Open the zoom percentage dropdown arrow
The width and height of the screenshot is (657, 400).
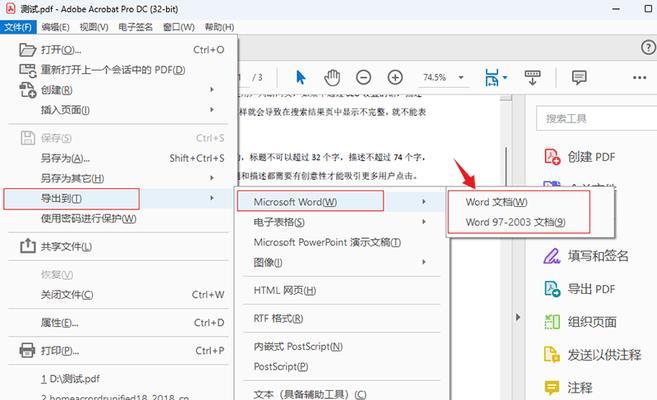pos(461,77)
